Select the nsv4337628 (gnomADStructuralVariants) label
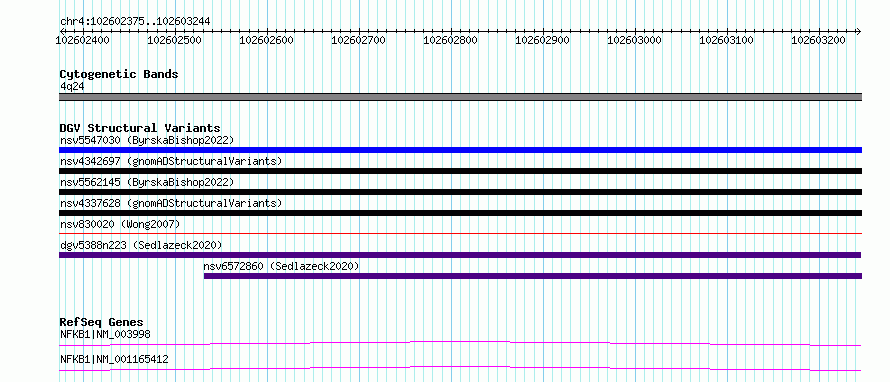Image resolution: width=890 pixels, height=382 pixels. click(x=171, y=203)
